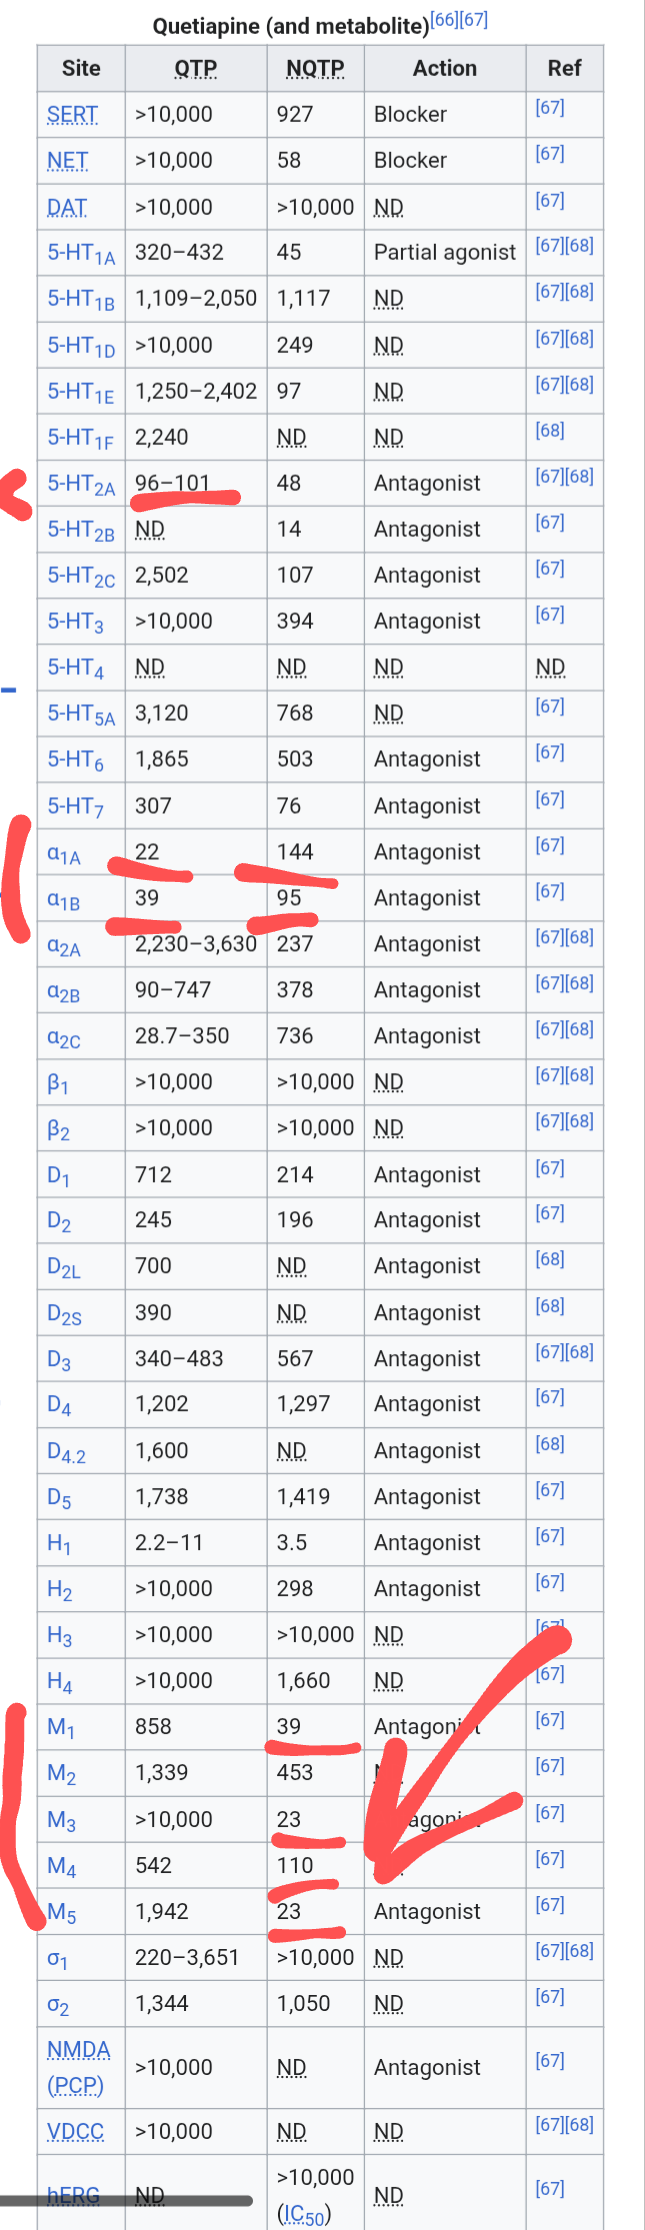The width and height of the screenshot is (645, 2230).
Task: Select the QTP column header
Action: click(196, 68)
